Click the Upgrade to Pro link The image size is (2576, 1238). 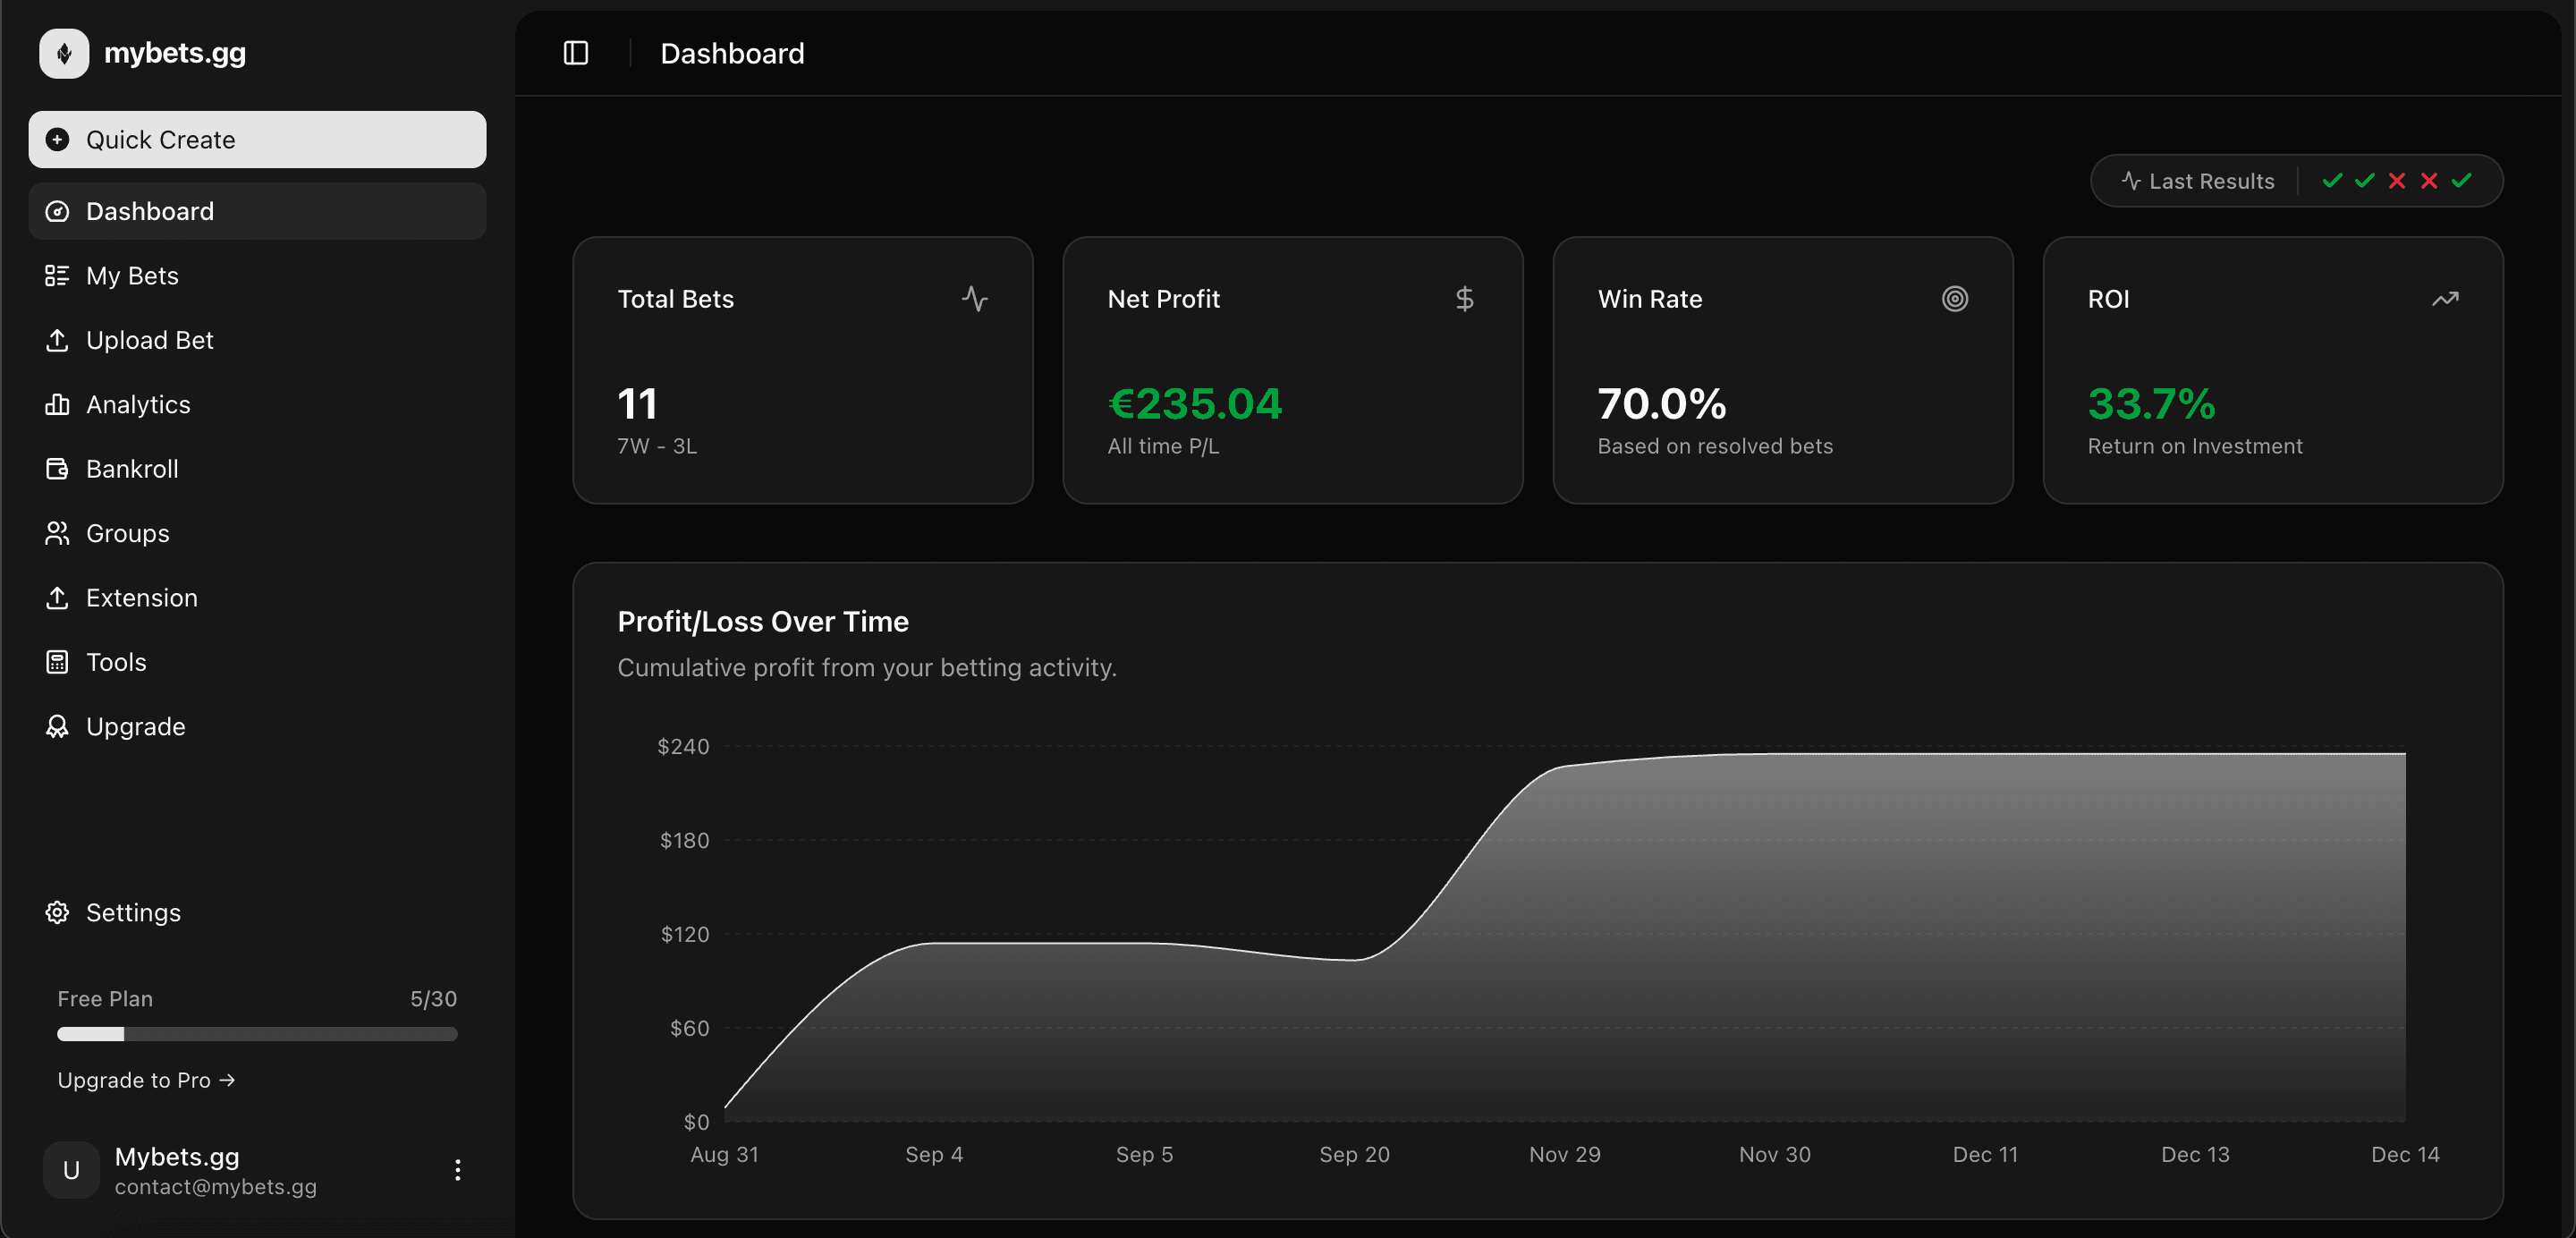coord(146,1080)
